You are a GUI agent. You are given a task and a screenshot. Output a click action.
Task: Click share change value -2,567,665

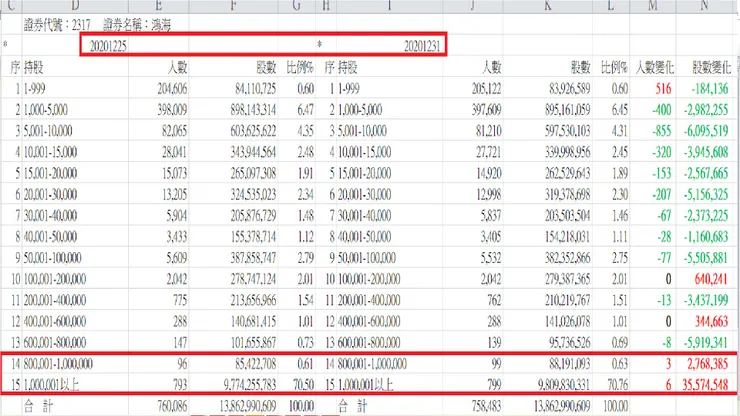coord(706,173)
